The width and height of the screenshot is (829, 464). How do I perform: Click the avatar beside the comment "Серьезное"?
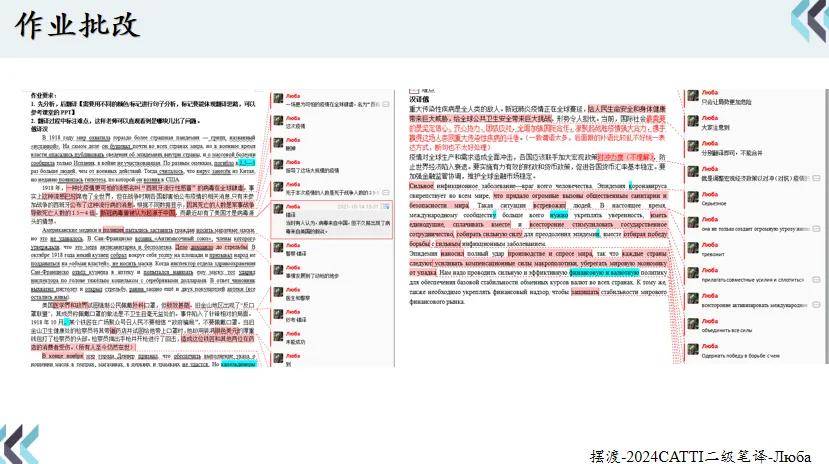coord(693,197)
